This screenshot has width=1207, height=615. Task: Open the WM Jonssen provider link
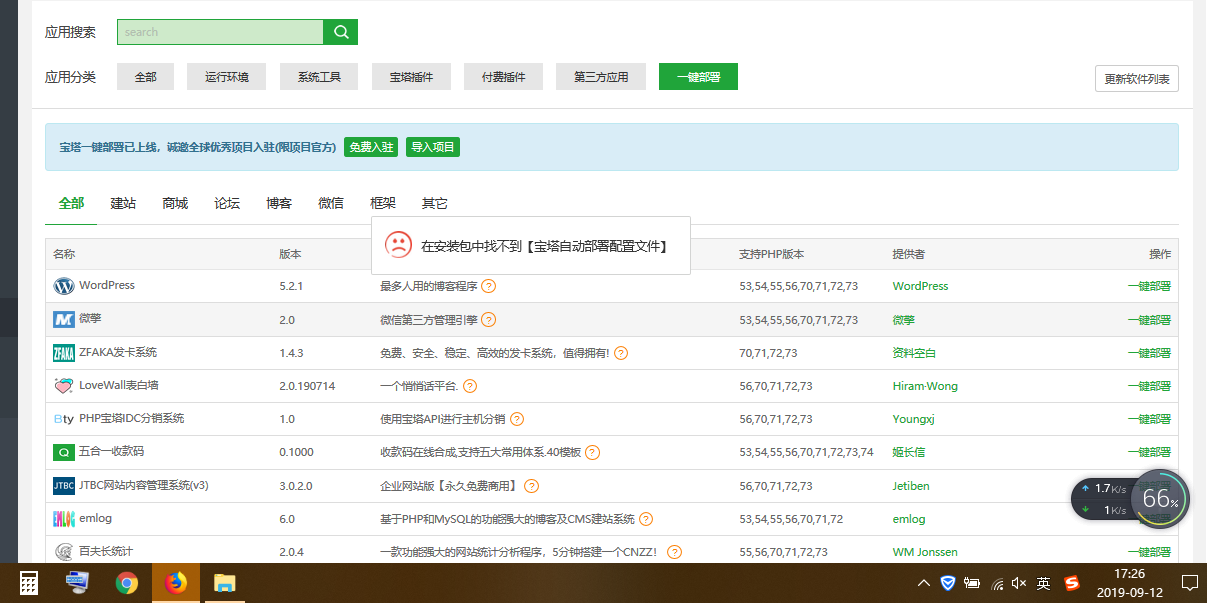click(x=925, y=552)
